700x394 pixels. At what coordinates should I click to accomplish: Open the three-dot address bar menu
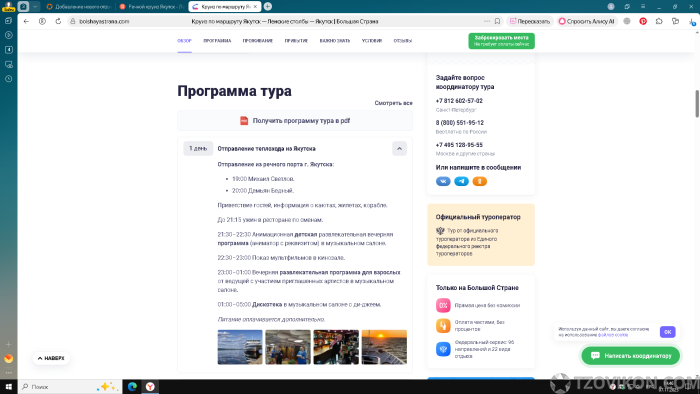[487, 21]
